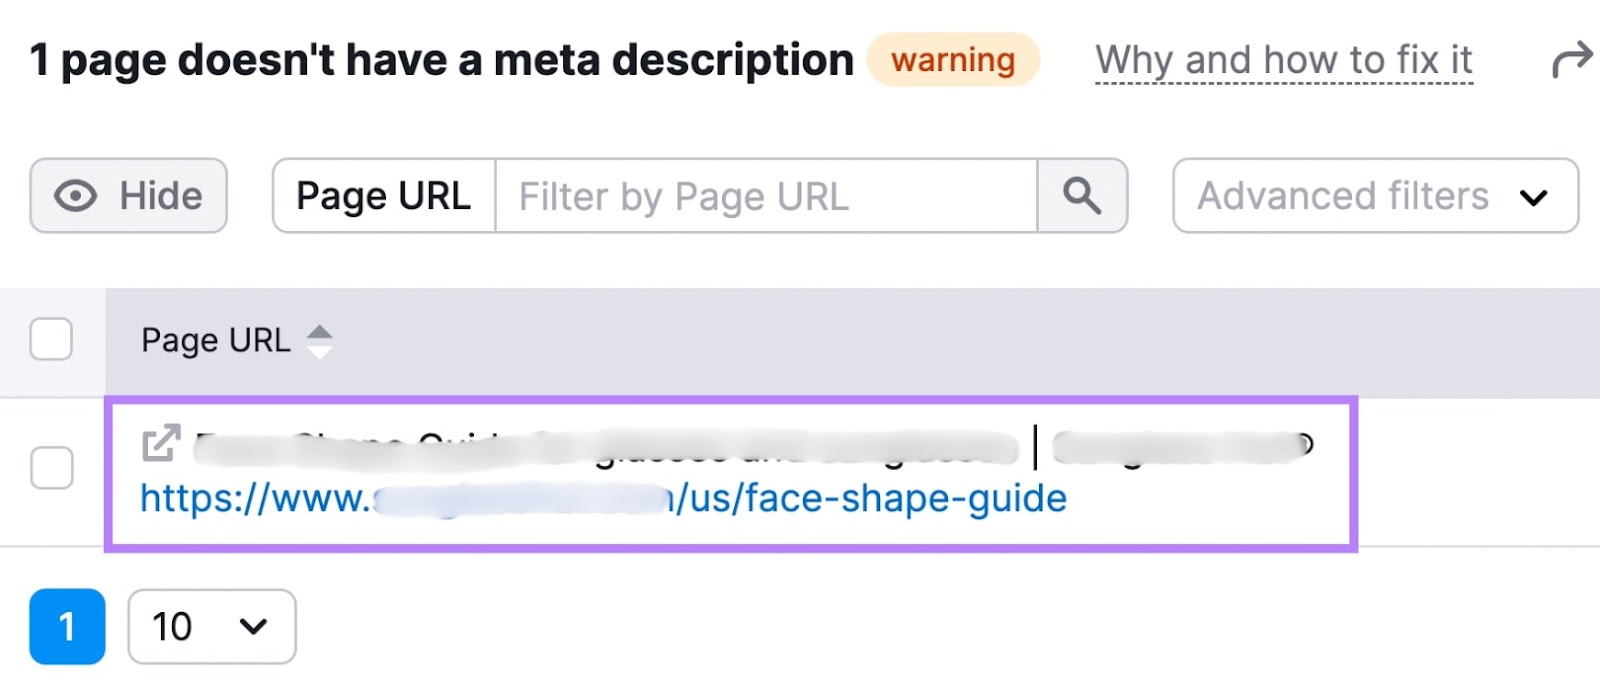Click the chevron in Advanced filters
The height and width of the screenshot is (686, 1600).
pyautogui.click(x=1533, y=197)
